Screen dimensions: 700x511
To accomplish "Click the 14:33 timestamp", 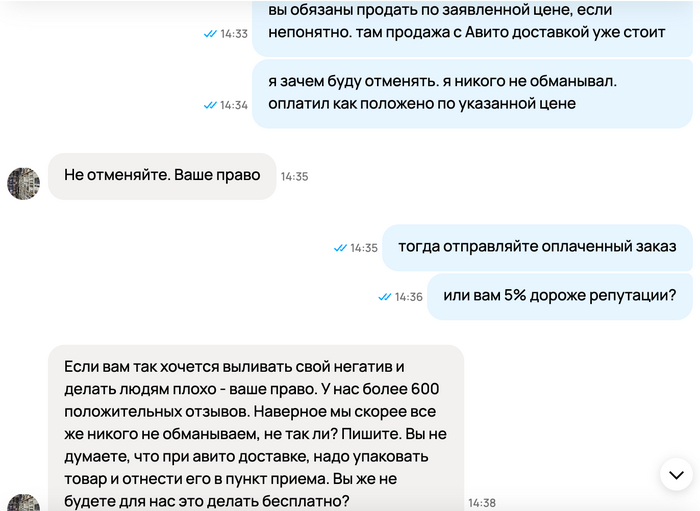I will point(234,33).
